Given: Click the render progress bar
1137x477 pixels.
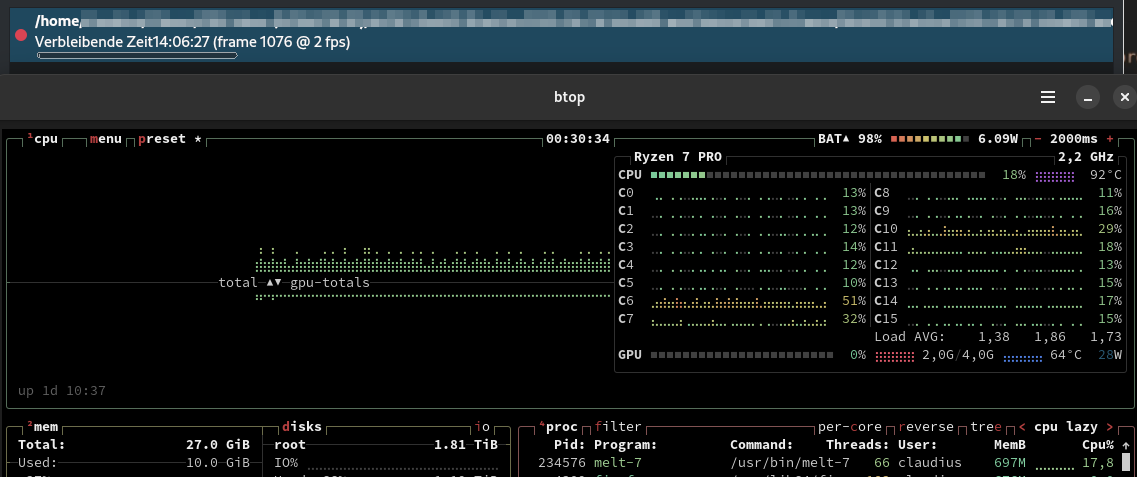Looking at the screenshot, I should pos(137,56).
